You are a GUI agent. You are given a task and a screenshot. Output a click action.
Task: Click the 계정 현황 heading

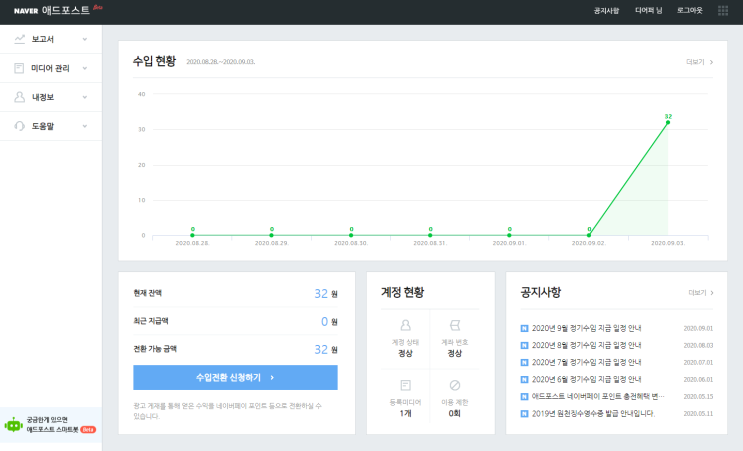click(x=403, y=292)
